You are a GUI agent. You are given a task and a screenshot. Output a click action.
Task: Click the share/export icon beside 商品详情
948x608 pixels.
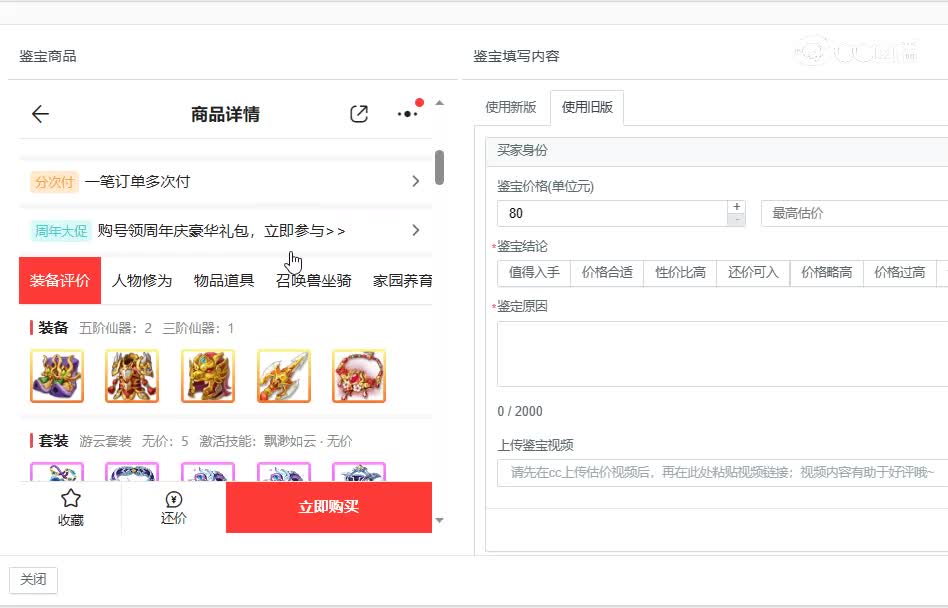[359, 113]
